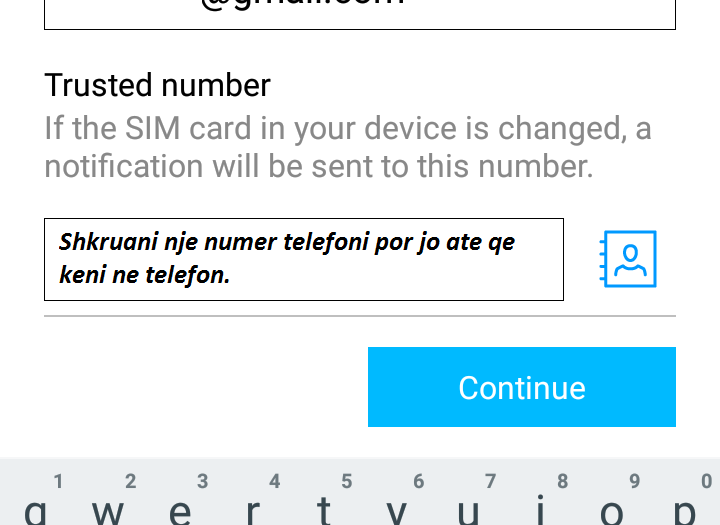Tap the person silhouette in contacts icon

(630, 260)
